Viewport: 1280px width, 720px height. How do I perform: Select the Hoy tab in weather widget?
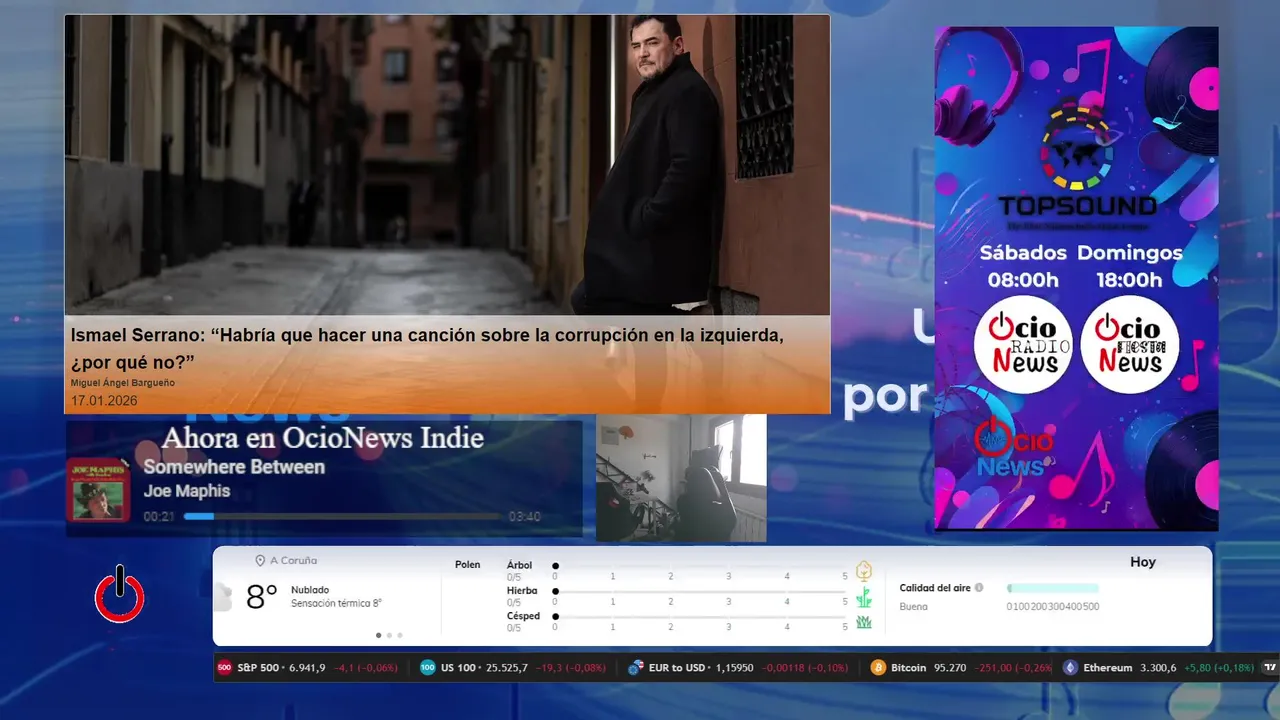pos(1143,562)
